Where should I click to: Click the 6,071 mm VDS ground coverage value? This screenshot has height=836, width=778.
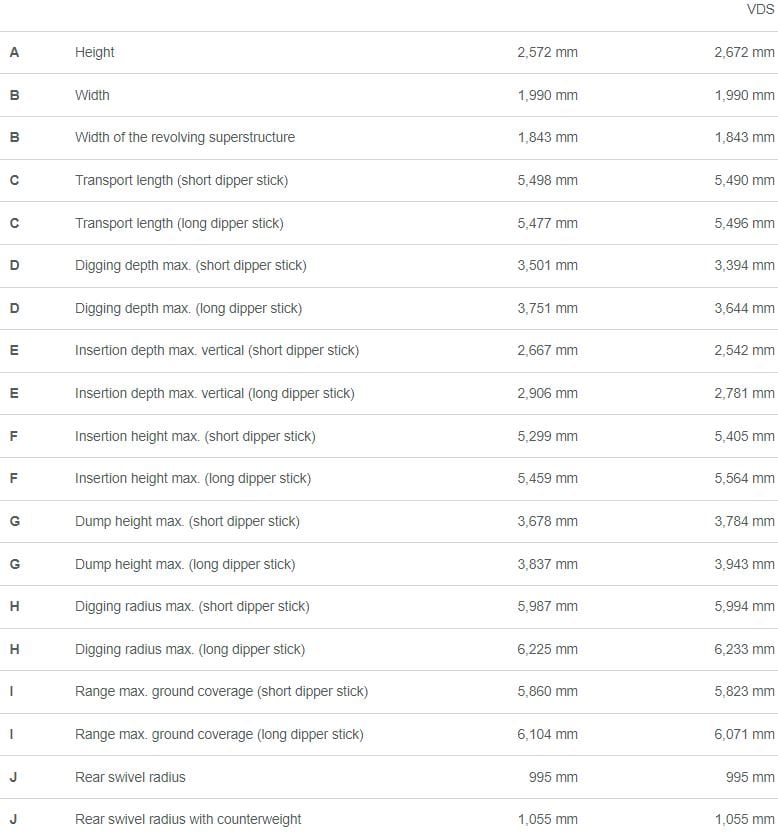pos(744,734)
